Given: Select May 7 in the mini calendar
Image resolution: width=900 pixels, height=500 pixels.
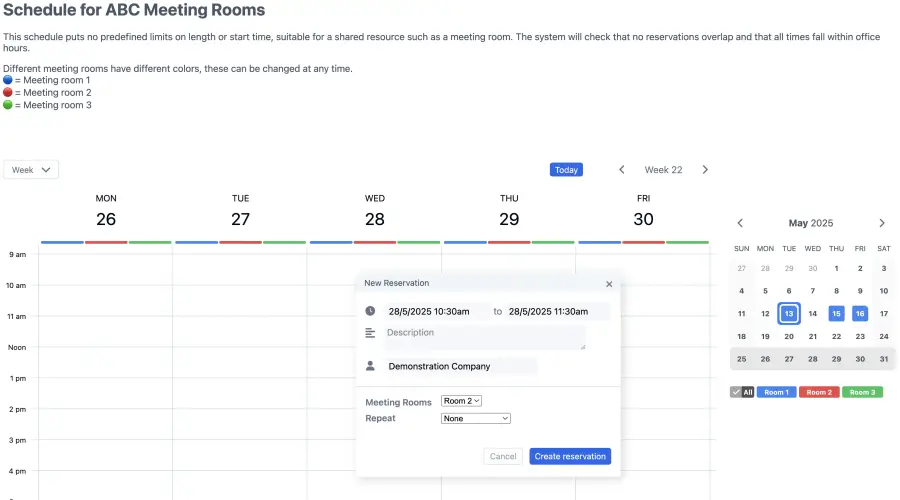Looking at the screenshot, I should click(812, 291).
